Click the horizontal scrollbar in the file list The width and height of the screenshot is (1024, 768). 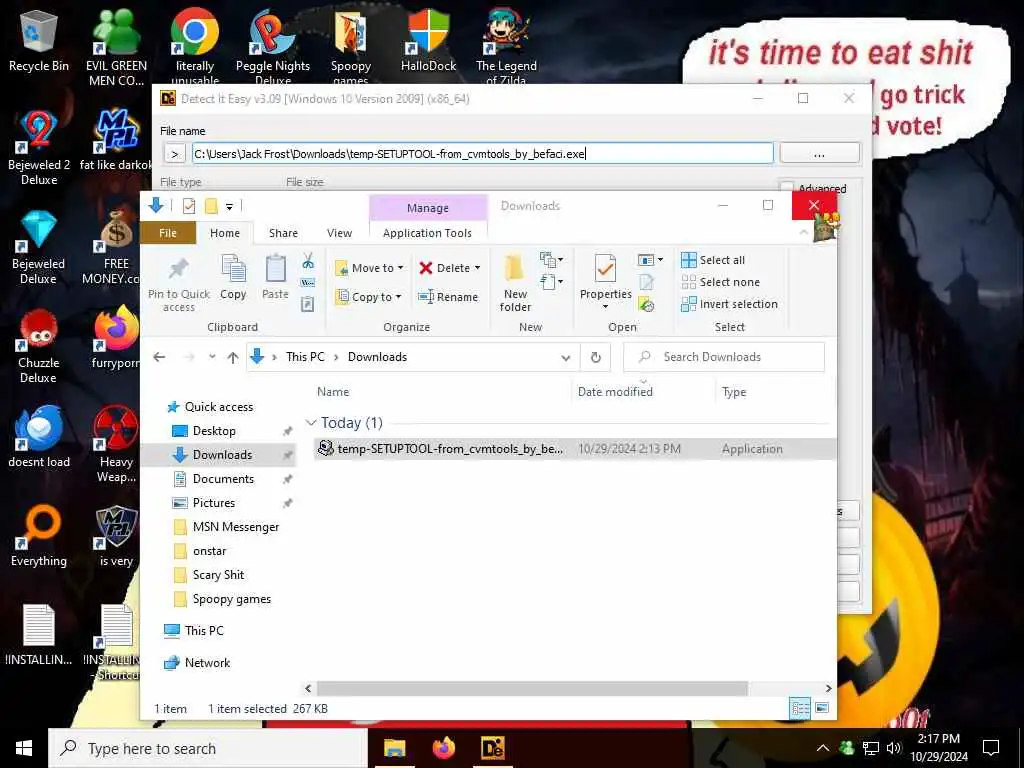point(532,688)
